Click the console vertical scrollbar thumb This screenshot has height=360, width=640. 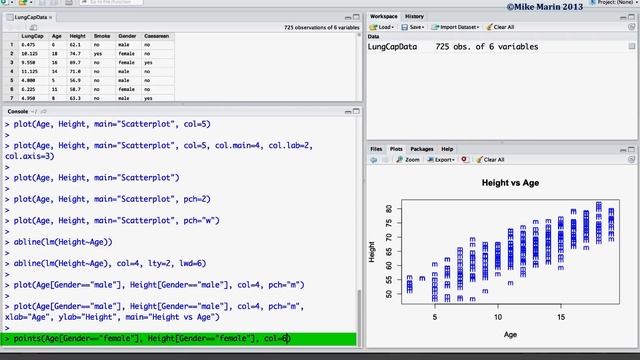359,317
